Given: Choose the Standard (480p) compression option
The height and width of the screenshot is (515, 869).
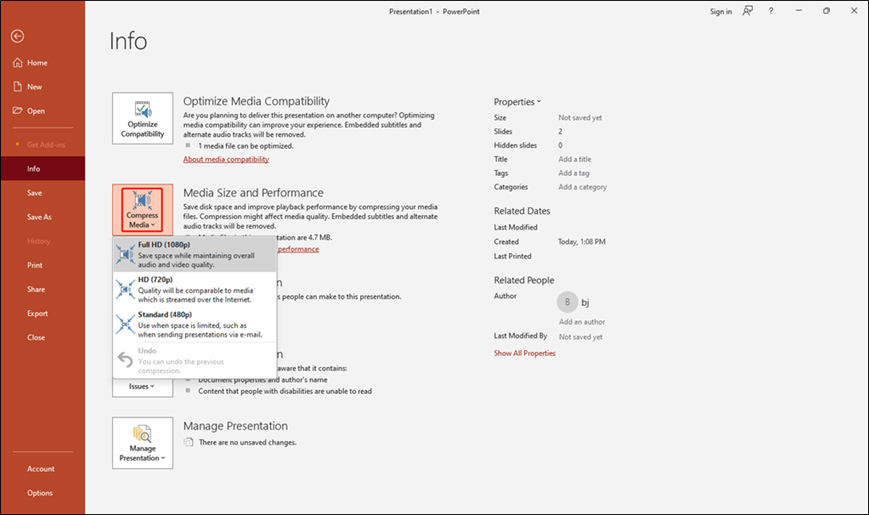Looking at the screenshot, I should click(x=195, y=324).
